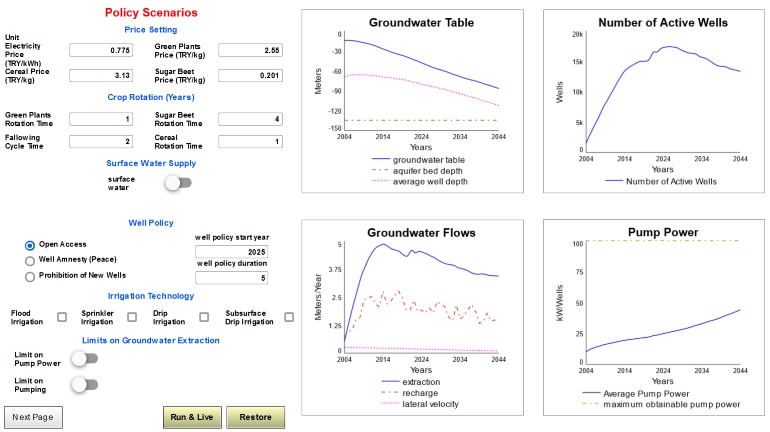Viewport: 770px width, 432px height.
Task: Click the Next Page button
Action: pyautogui.click(x=33, y=417)
